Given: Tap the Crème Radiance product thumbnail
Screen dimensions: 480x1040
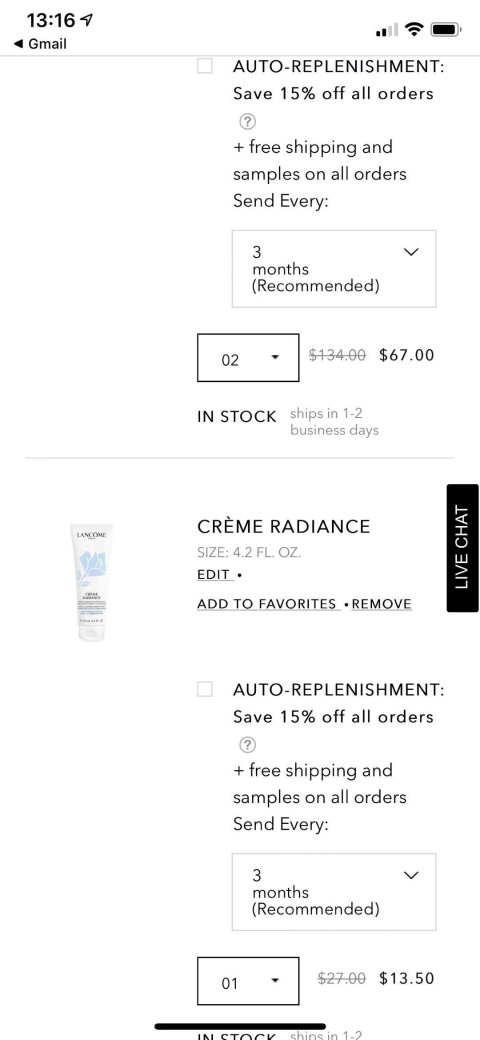Looking at the screenshot, I should 91,582.
